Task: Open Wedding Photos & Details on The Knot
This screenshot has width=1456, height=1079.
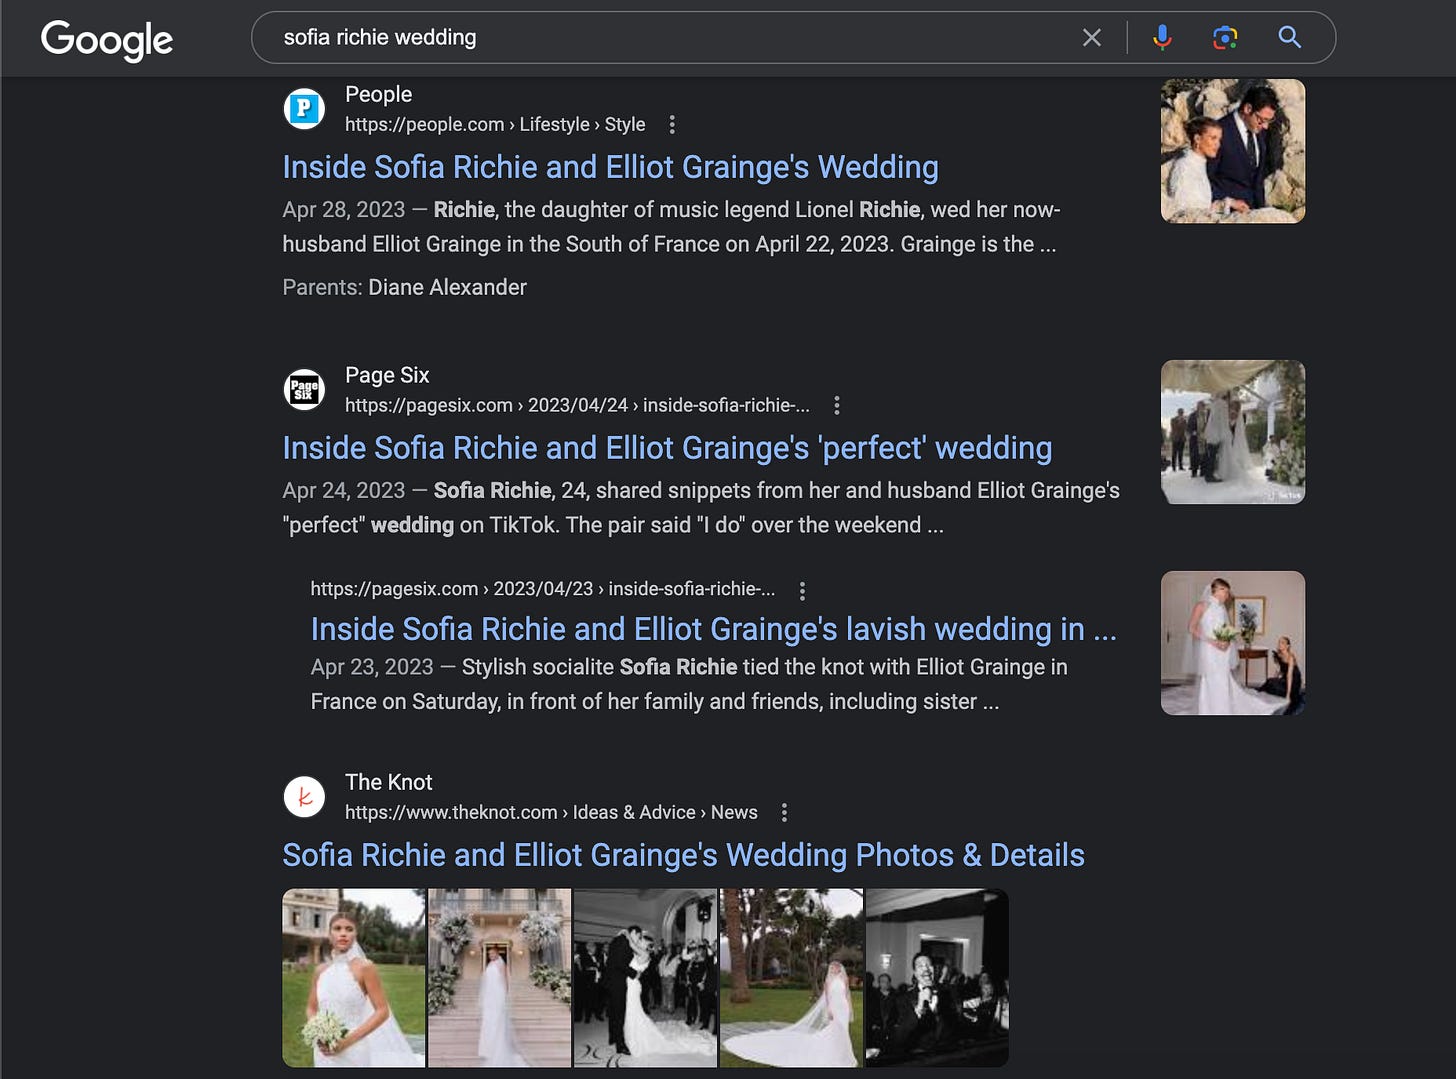Action: click(683, 855)
